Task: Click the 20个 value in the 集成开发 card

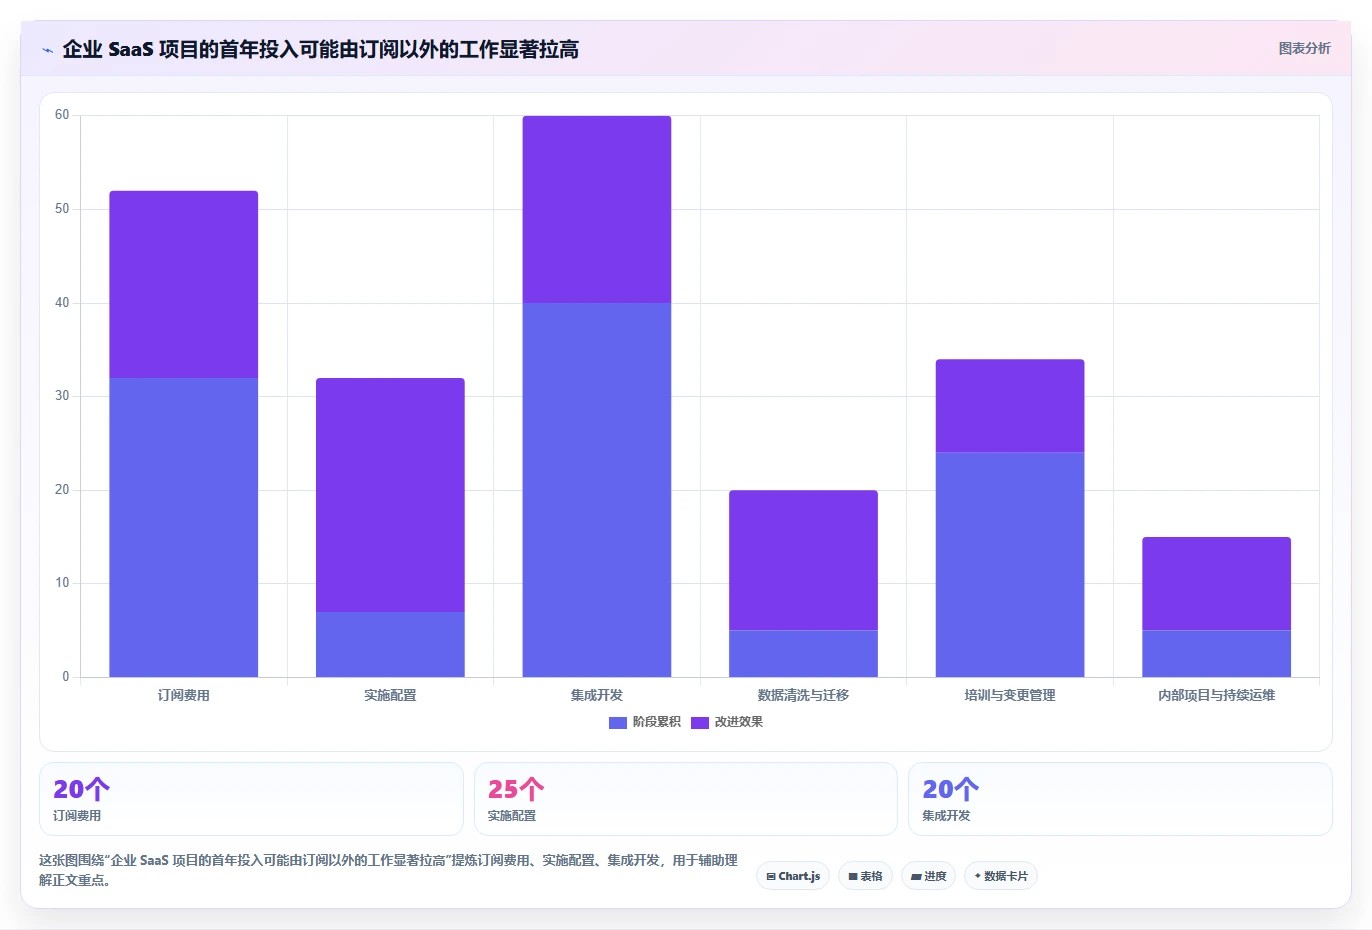Action: pyautogui.click(x=950, y=789)
